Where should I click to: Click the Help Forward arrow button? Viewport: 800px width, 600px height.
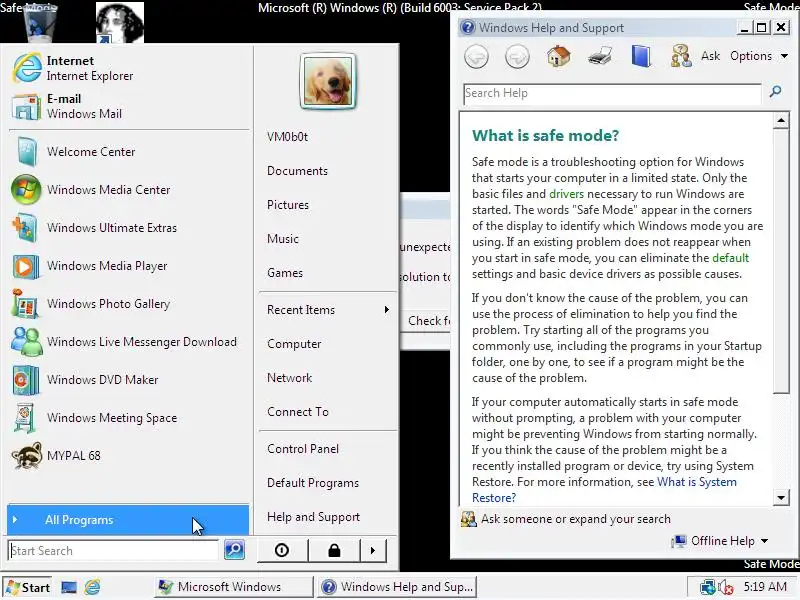point(517,56)
